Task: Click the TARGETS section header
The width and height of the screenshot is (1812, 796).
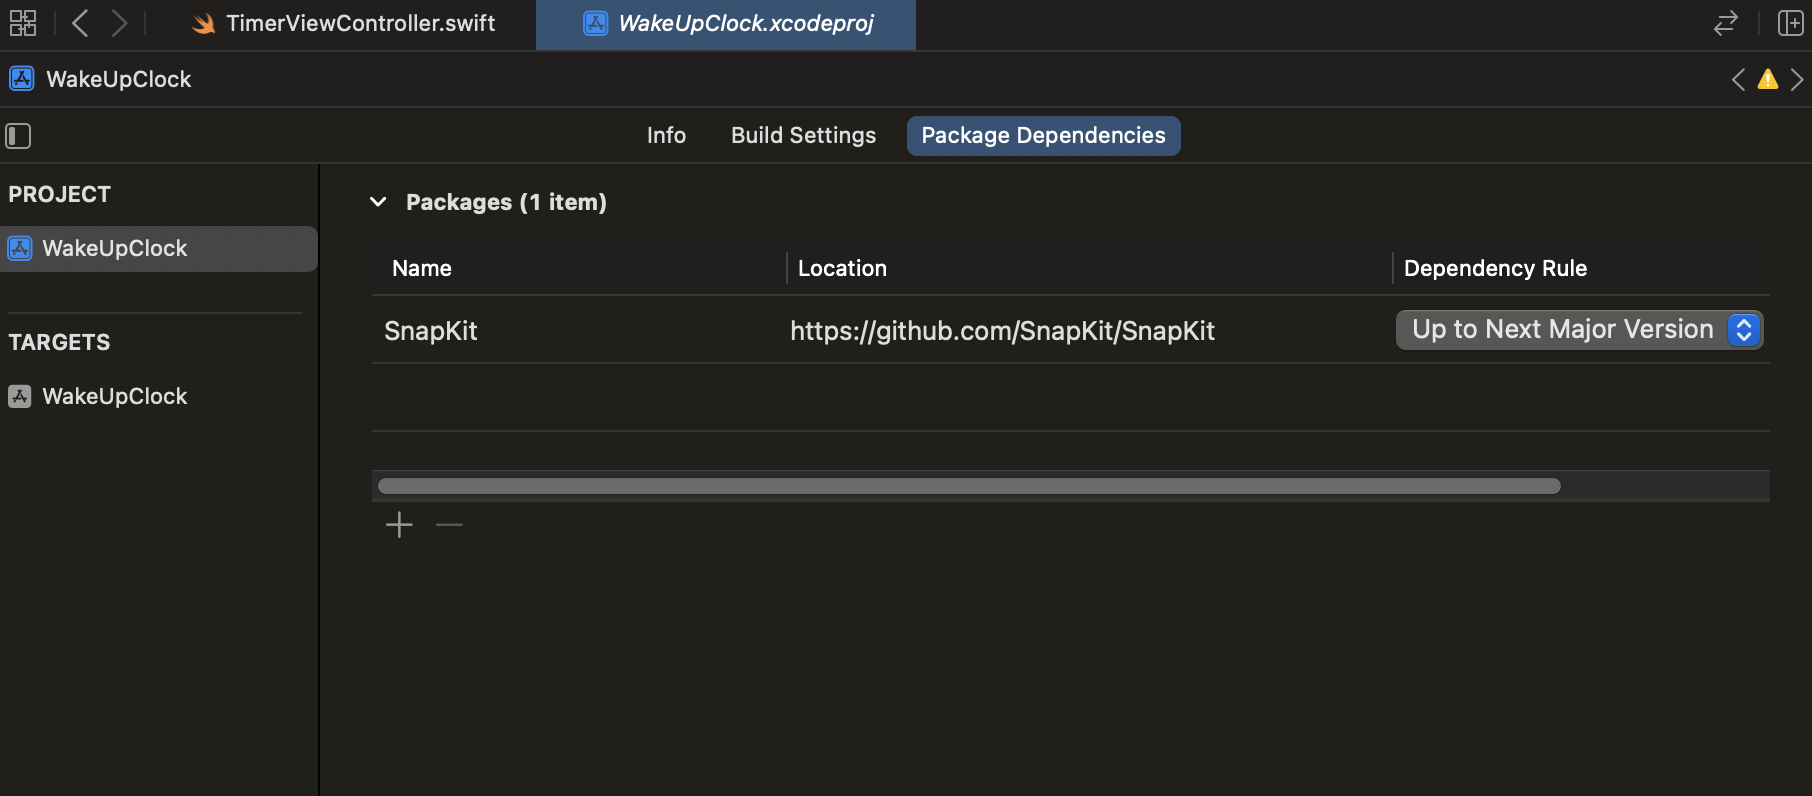Action: click(x=60, y=342)
